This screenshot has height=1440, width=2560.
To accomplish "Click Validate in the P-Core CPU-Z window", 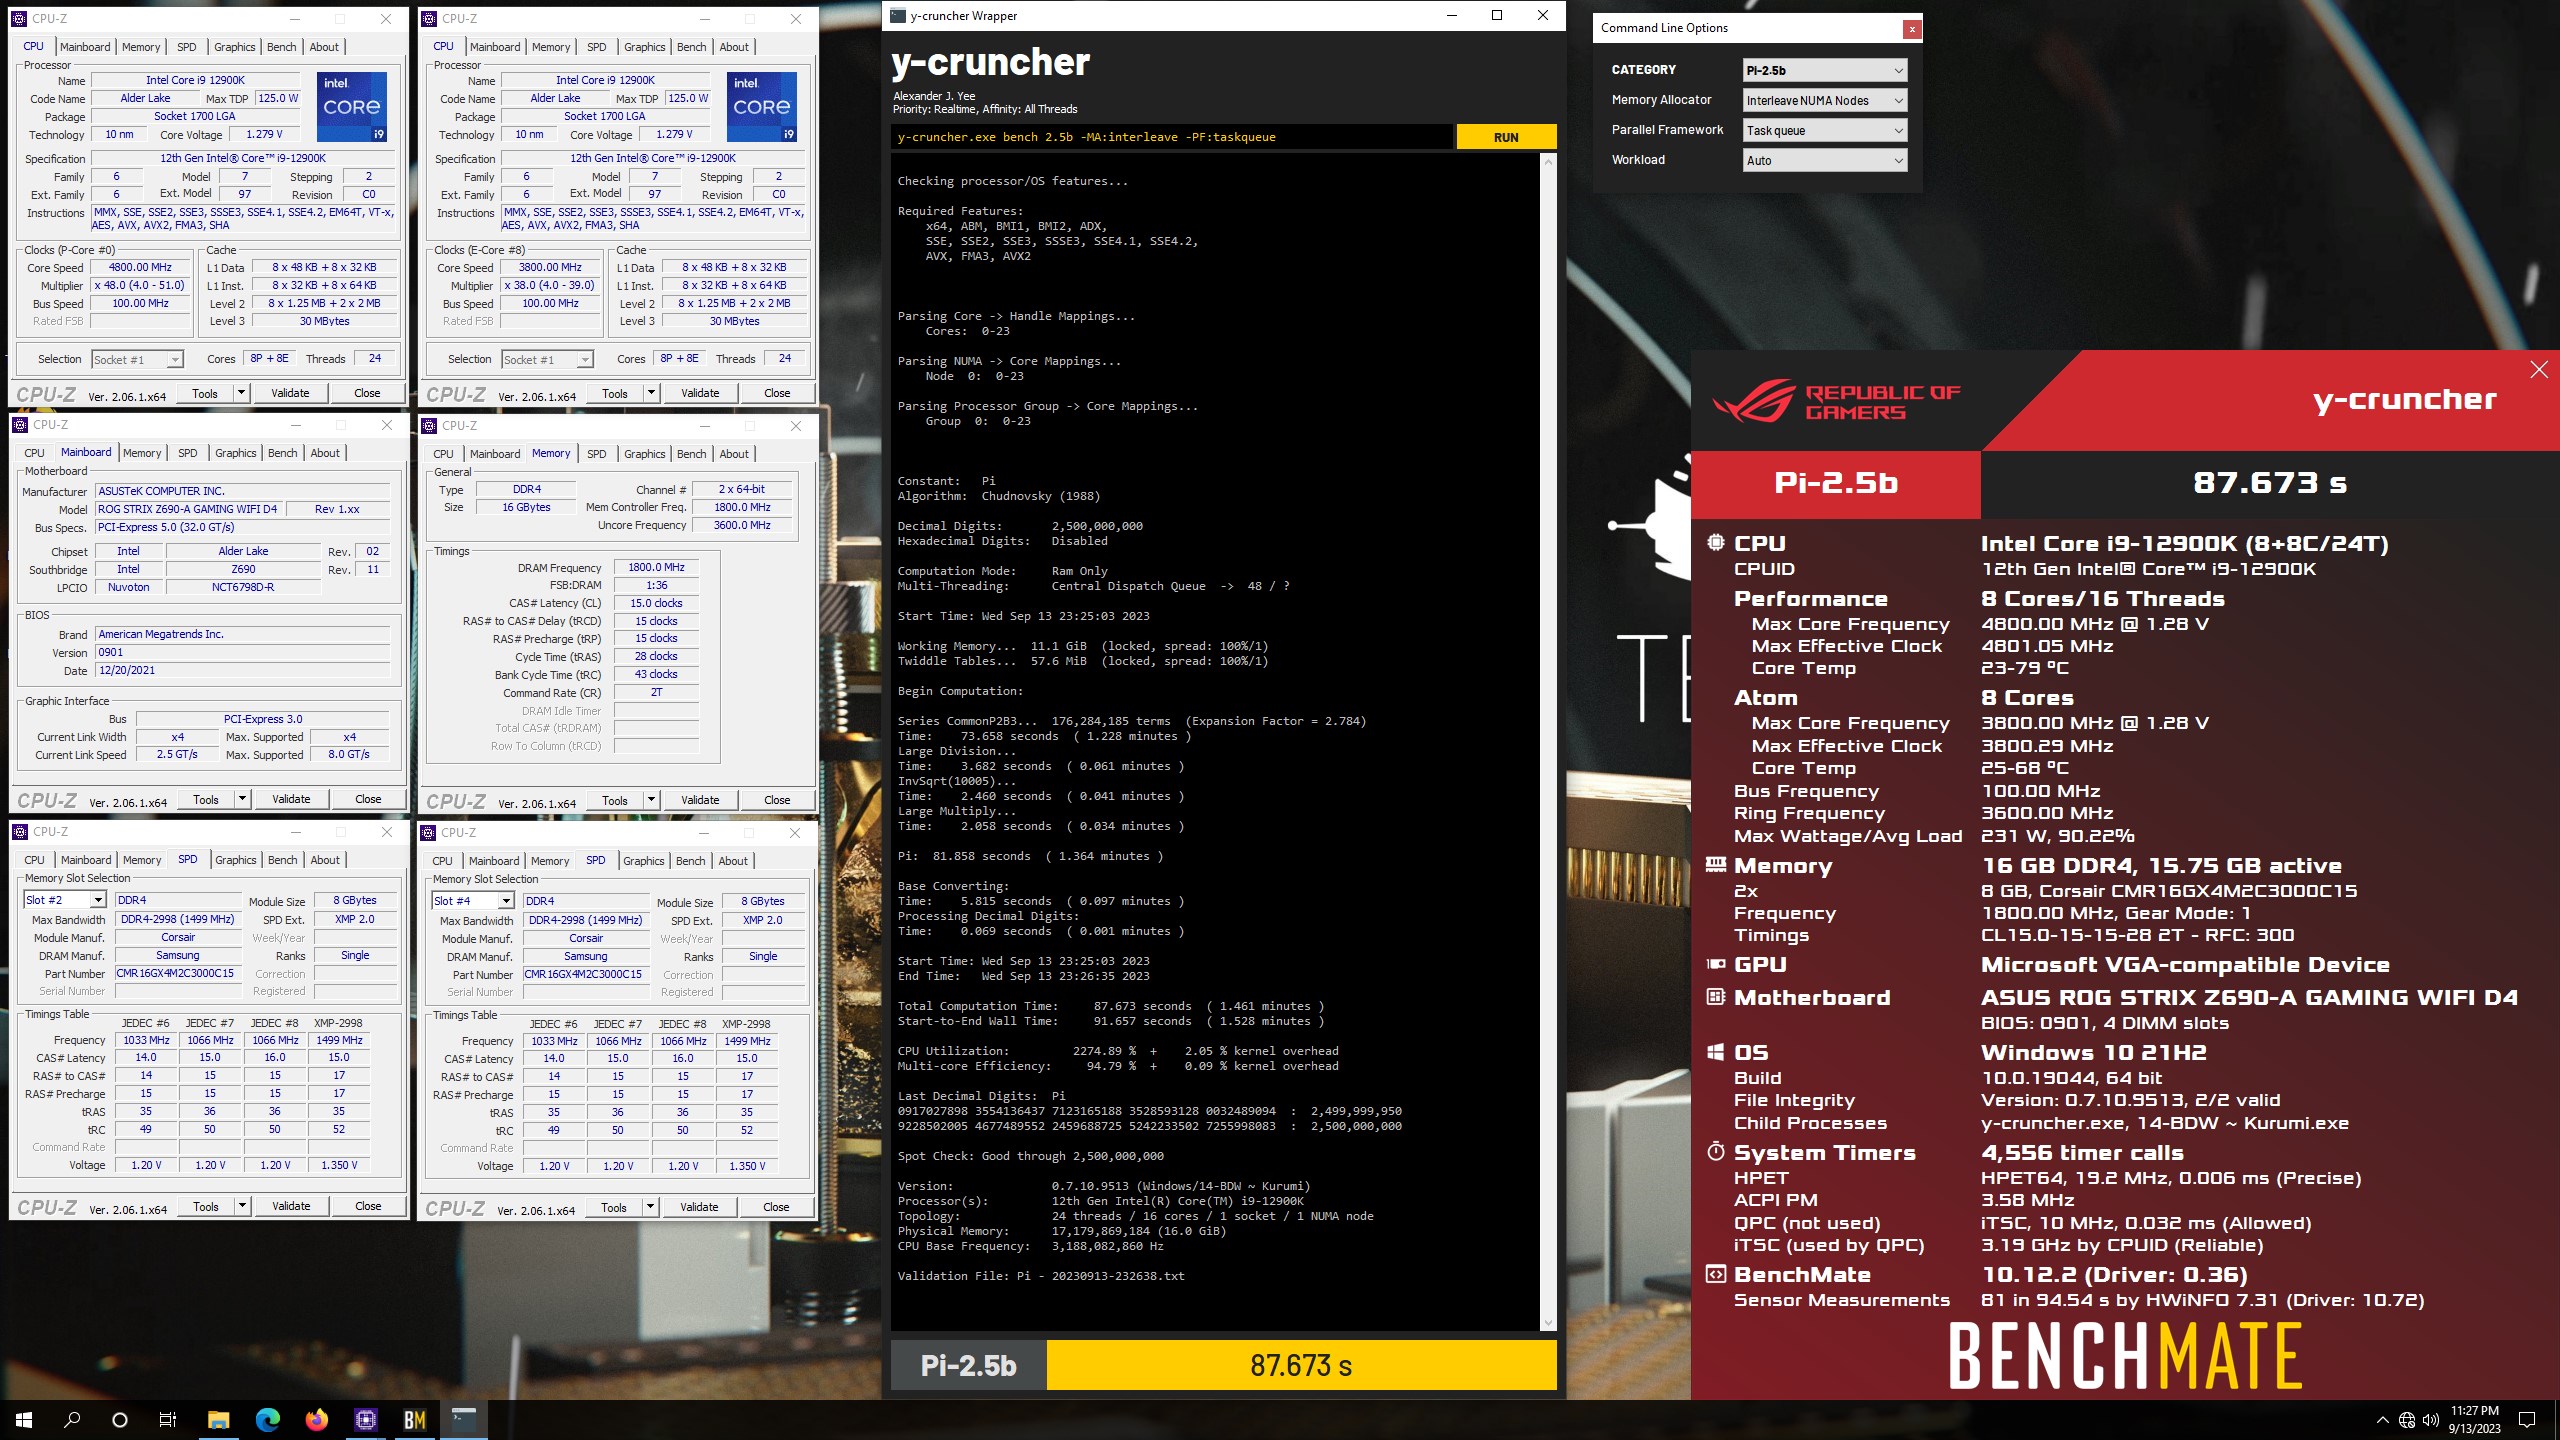I will tap(290, 393).
